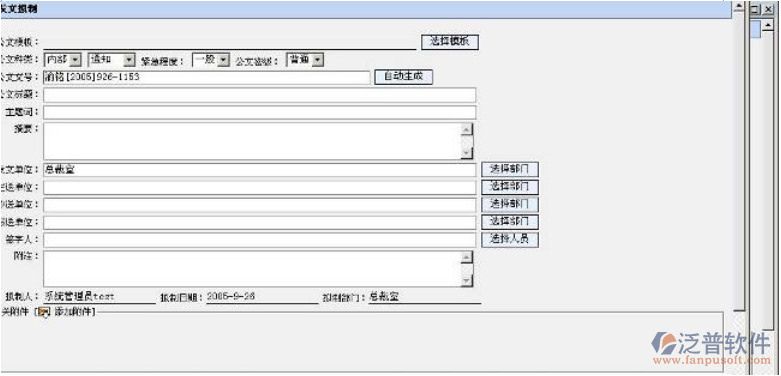
Task: Click the remarks box scroll up arrow
Action: tap(467, 257)
